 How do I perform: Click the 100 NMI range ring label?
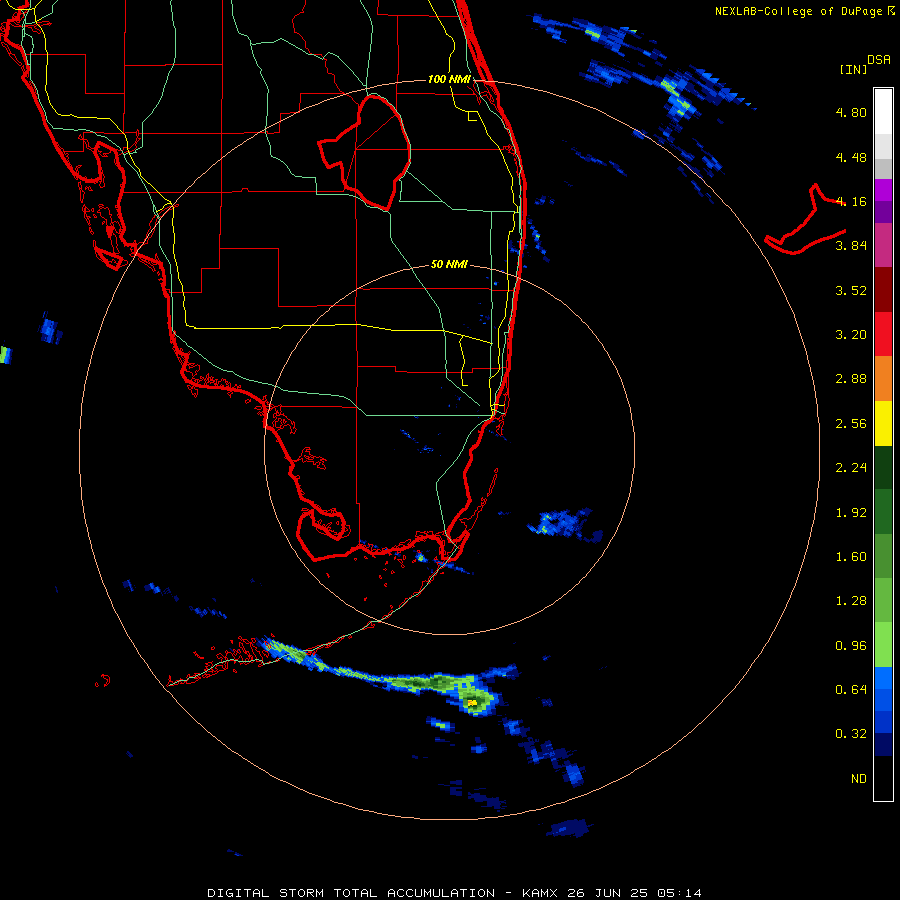[x=449, y=79]
